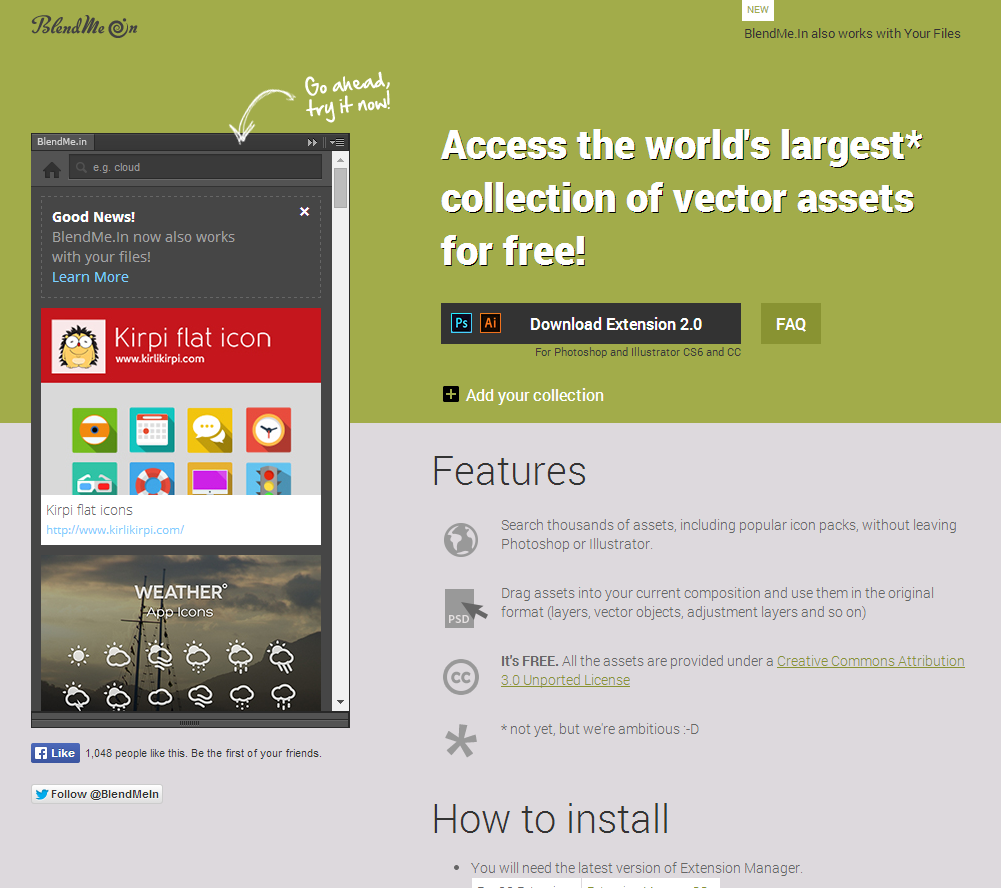Select the lifebuoy flat icon

click(x=152, y=479)
